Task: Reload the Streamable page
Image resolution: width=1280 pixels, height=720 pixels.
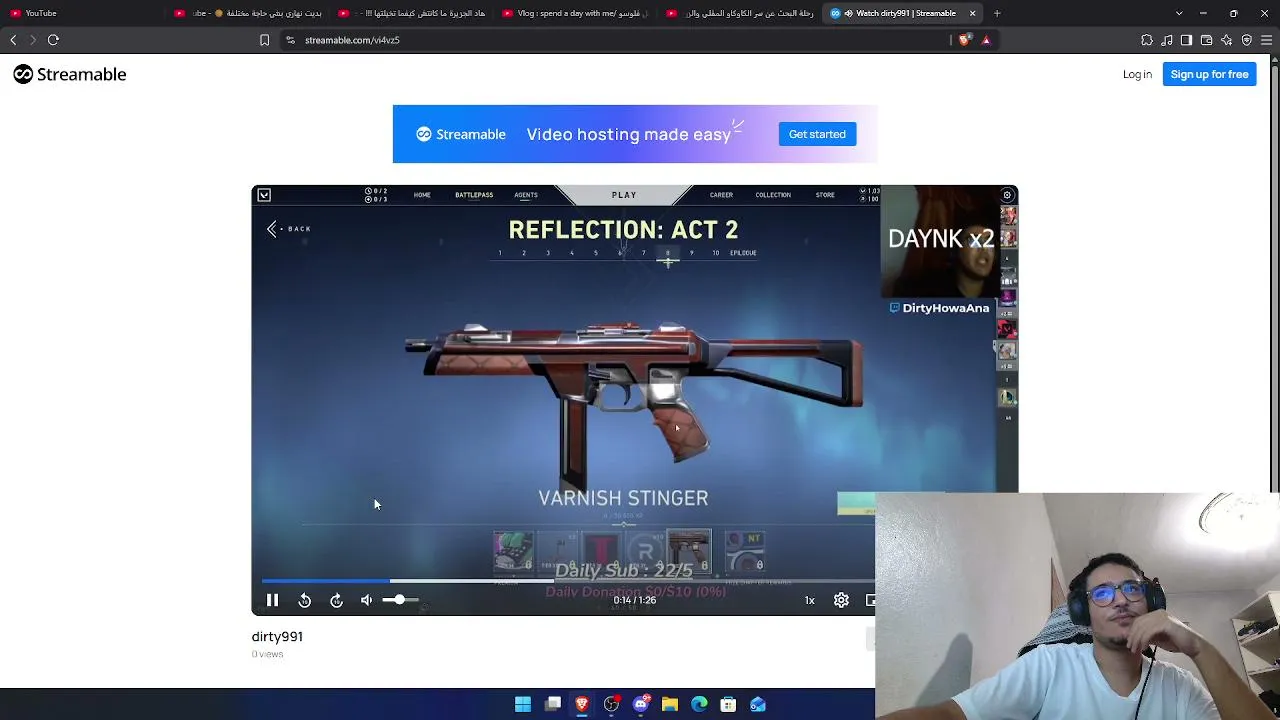Action: point(54,40)
